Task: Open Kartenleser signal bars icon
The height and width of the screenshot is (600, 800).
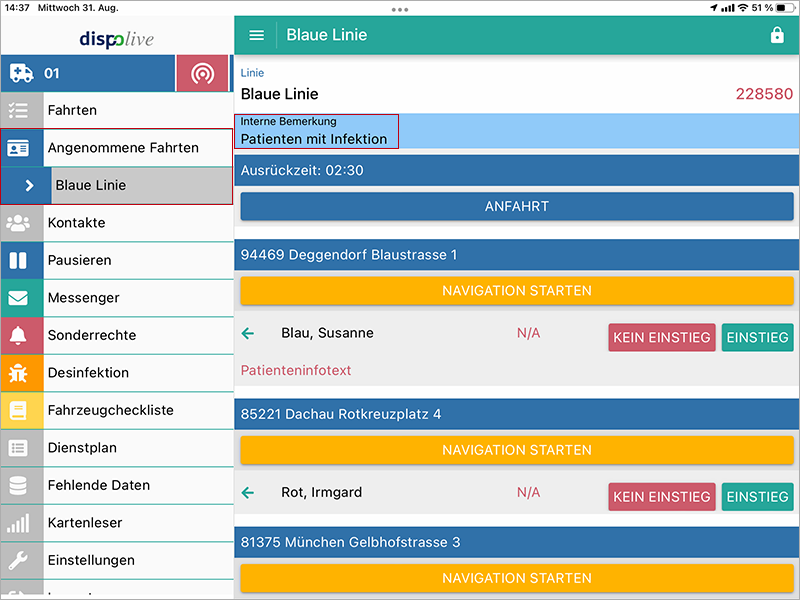Action: pyautogui.click(x=18, y=523)
